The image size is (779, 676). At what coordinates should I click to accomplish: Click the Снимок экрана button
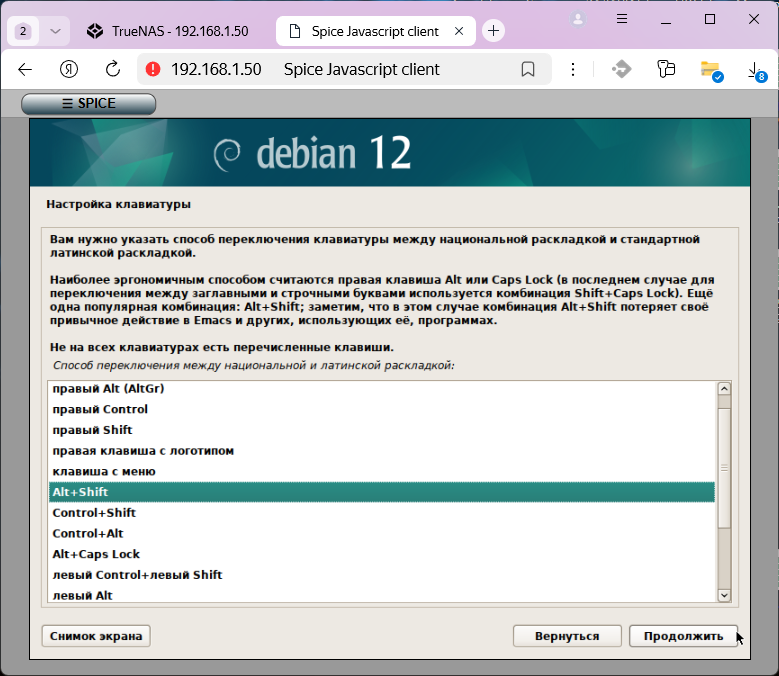pyautogui.click(x=96, y=636)
